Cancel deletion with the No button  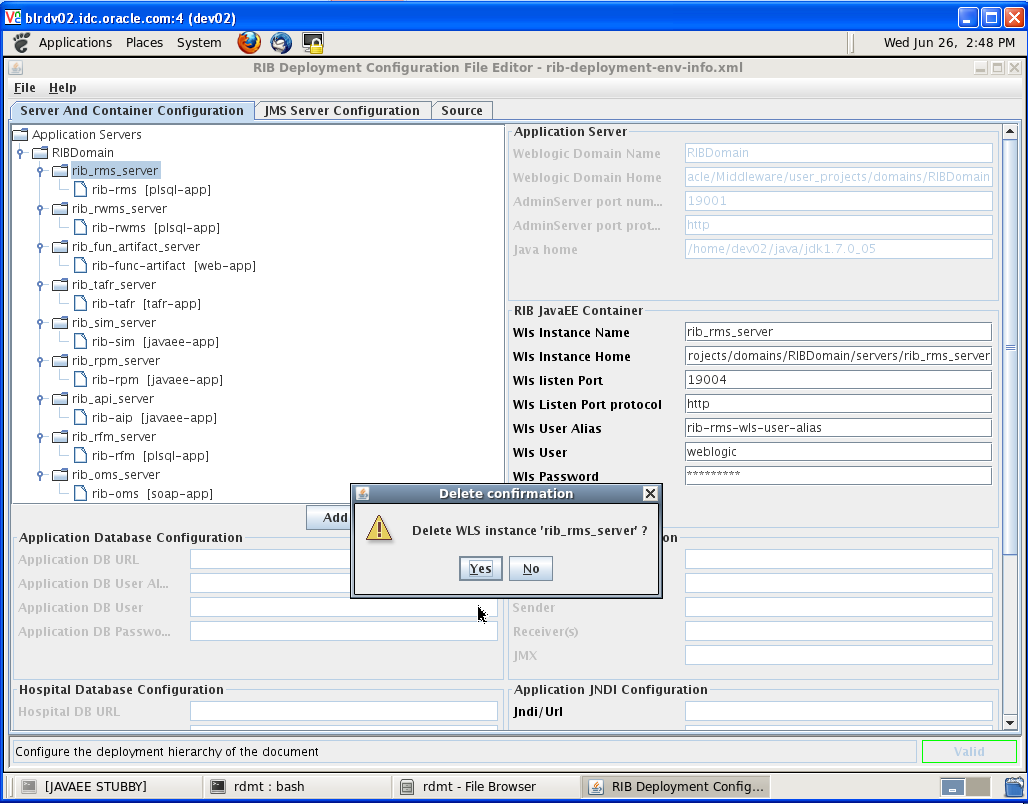[x=530, y=569]
